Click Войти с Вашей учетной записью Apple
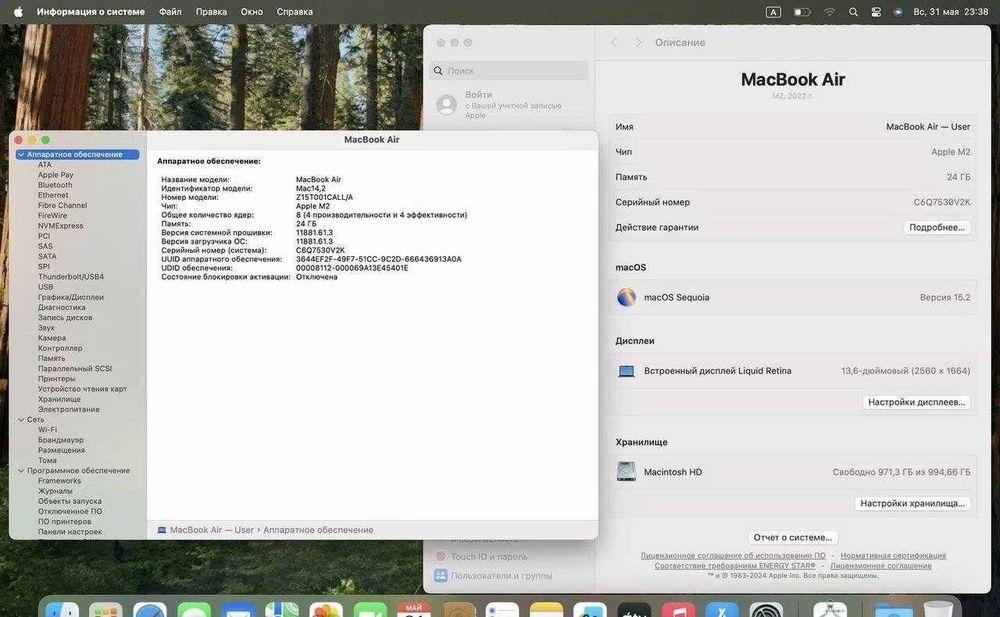Image resolution: width=1000 pixels, height=617 pixels. pyautogui.click(x=509, y=105)
